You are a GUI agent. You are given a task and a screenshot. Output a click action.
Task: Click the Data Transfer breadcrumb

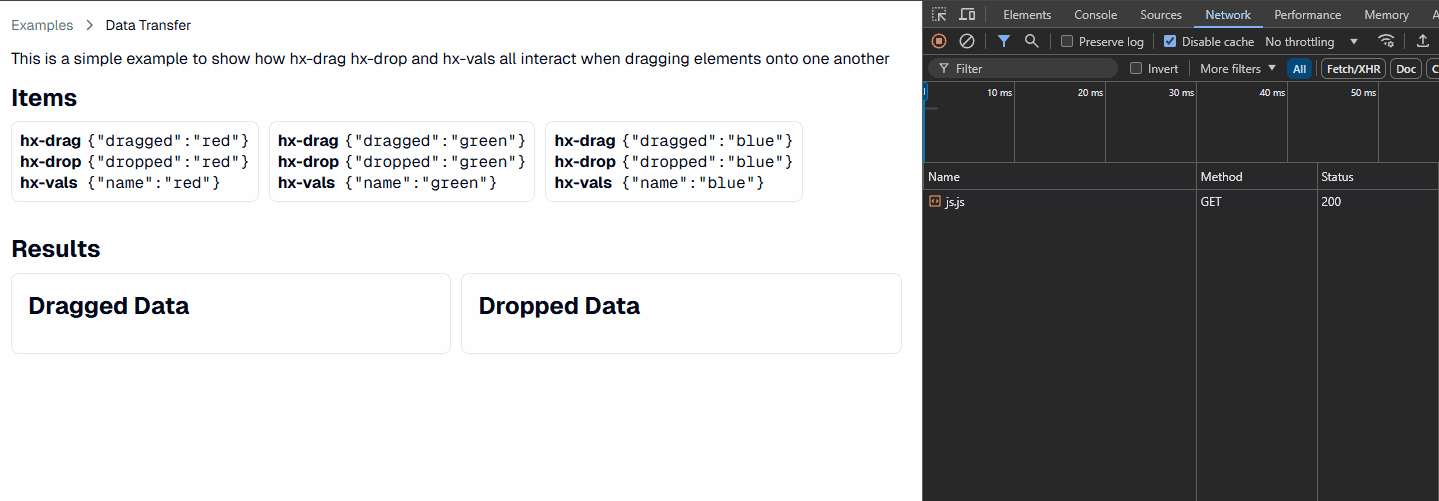(148, 25)
